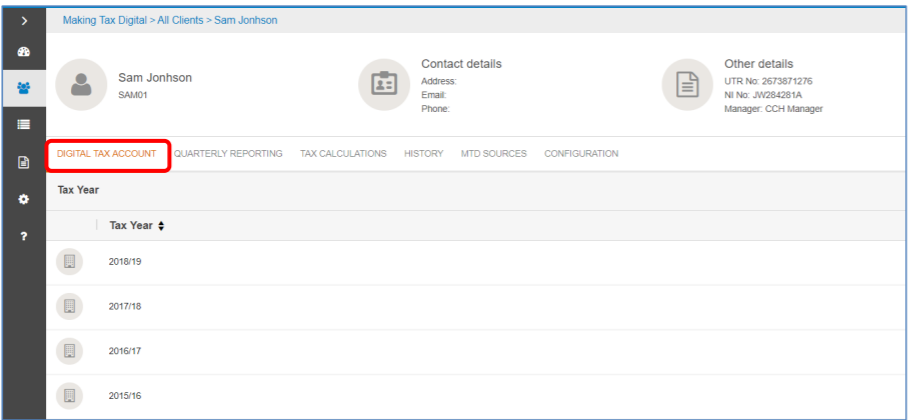
Task: Select the 2017/18 tax year row text
Action: coord(125,306)
